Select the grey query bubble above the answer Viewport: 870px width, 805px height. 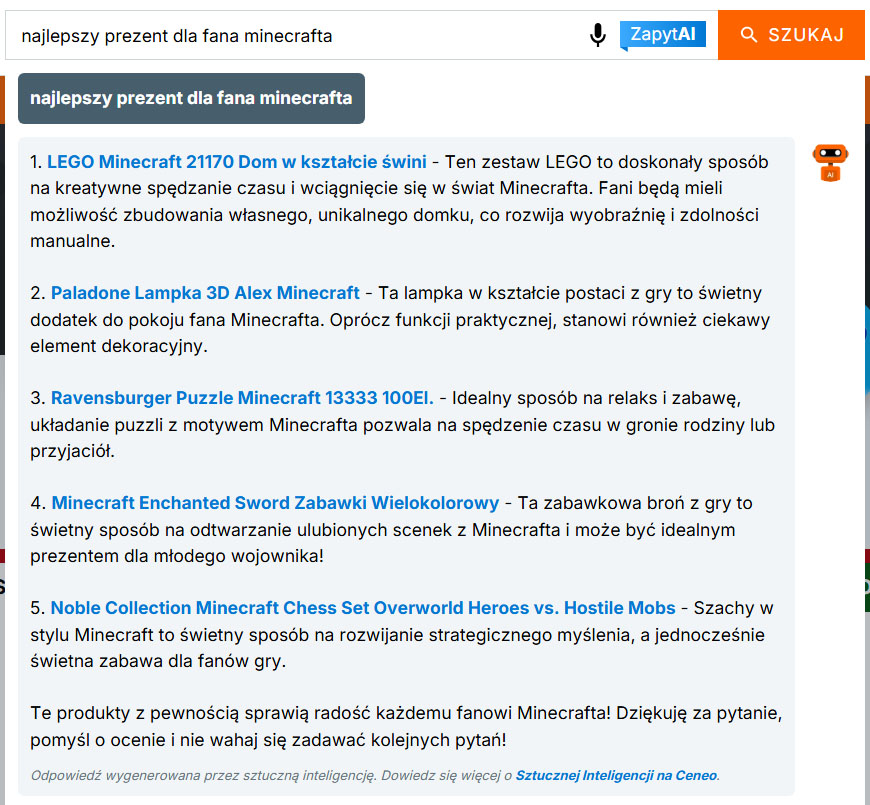pyautogui.click(x=191, y=98)
